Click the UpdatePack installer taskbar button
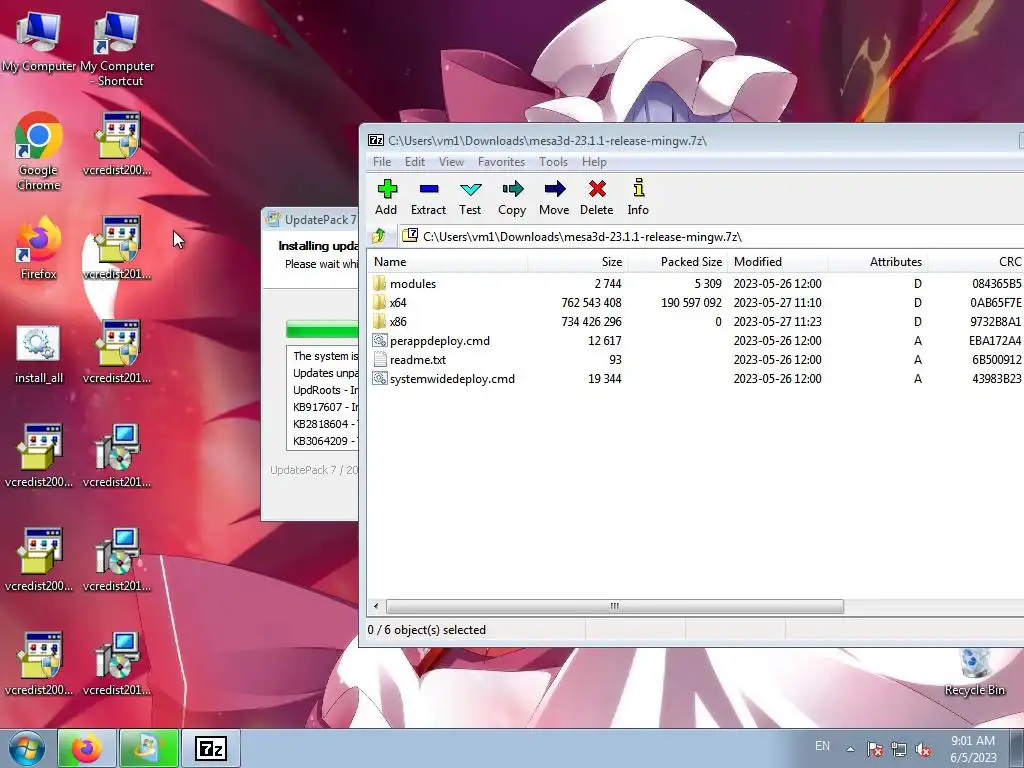 (149, 748)
